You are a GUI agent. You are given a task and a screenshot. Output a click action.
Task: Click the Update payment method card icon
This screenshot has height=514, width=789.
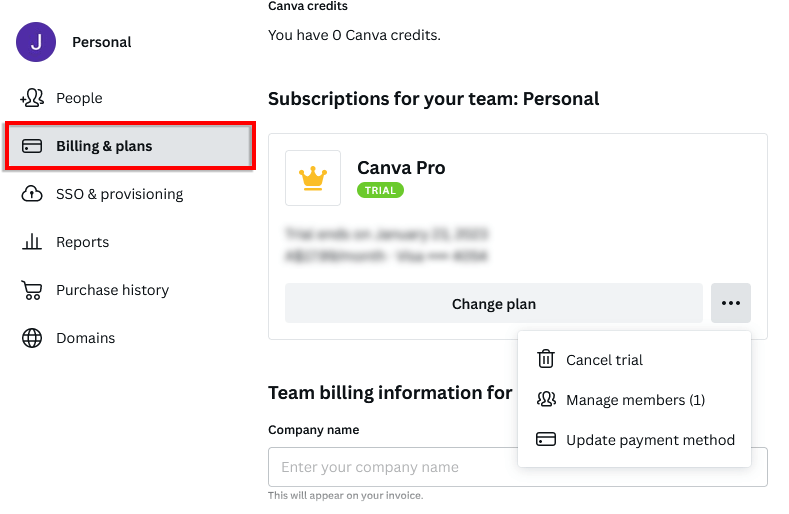coord(546,440)
